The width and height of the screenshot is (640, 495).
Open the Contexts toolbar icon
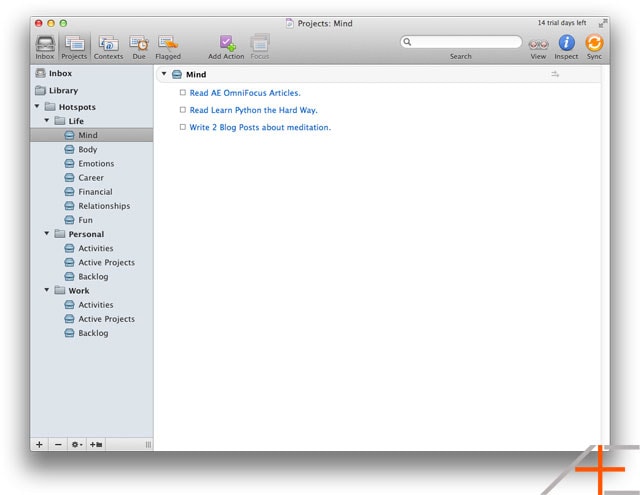coord(108,43)
